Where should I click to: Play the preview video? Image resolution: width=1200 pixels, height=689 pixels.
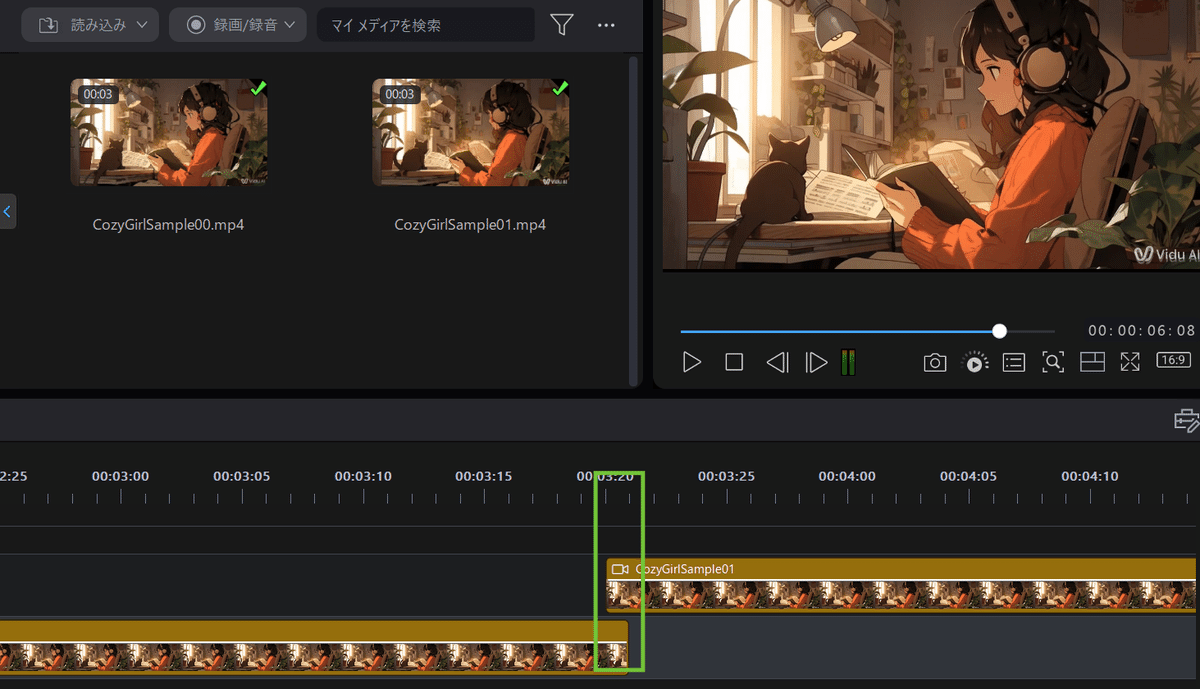pyautogui.click(x=691, y=362)
